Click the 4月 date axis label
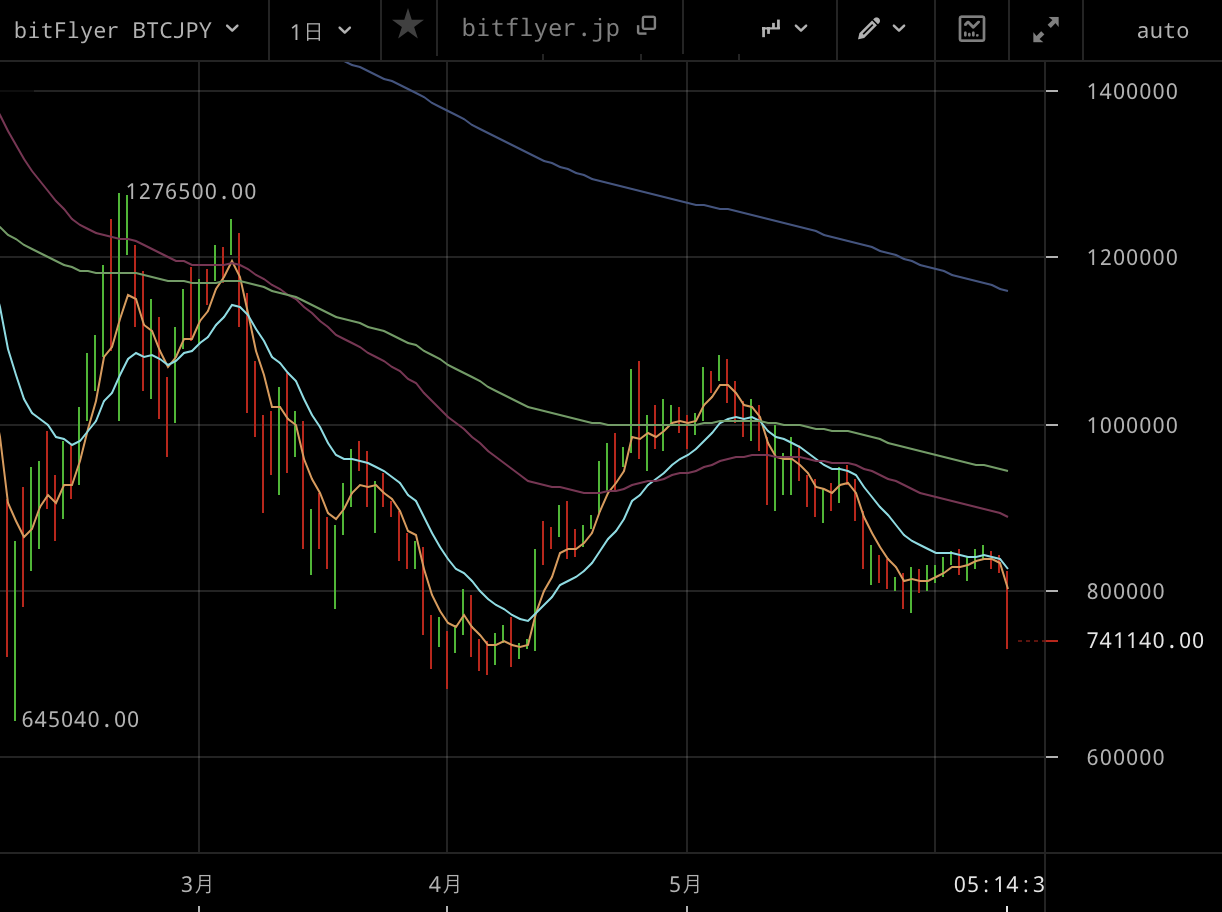This screenshot has height=912, width=1222. pos(446,884)
